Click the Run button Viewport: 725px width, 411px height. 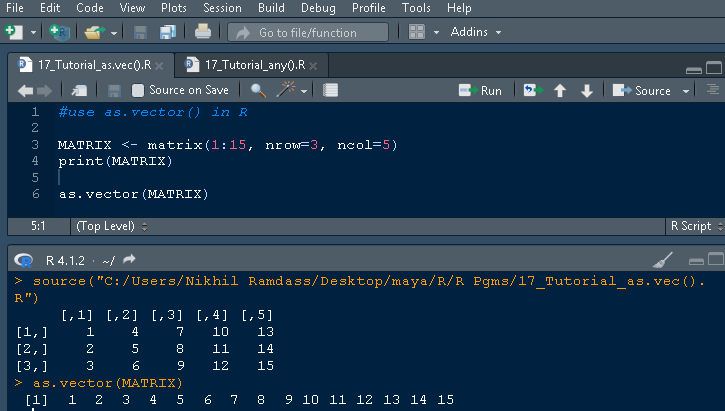tap(481, 90)
